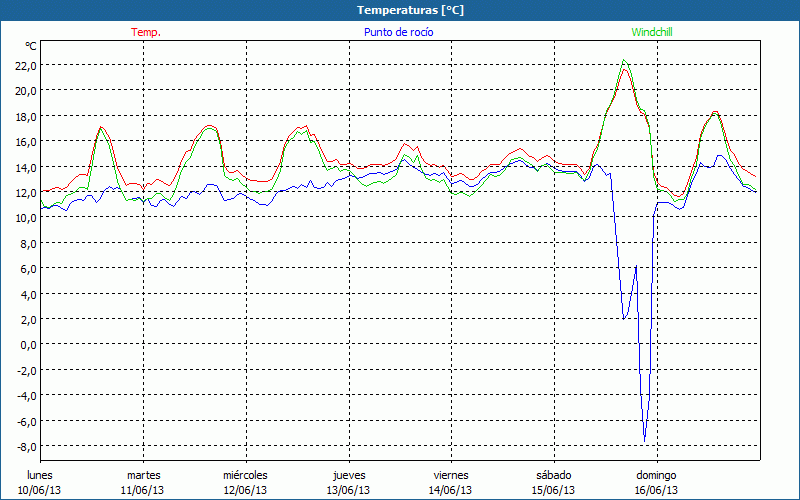Click the miércoles day label
The image size is (800, 500).
(x=245, y=475)
